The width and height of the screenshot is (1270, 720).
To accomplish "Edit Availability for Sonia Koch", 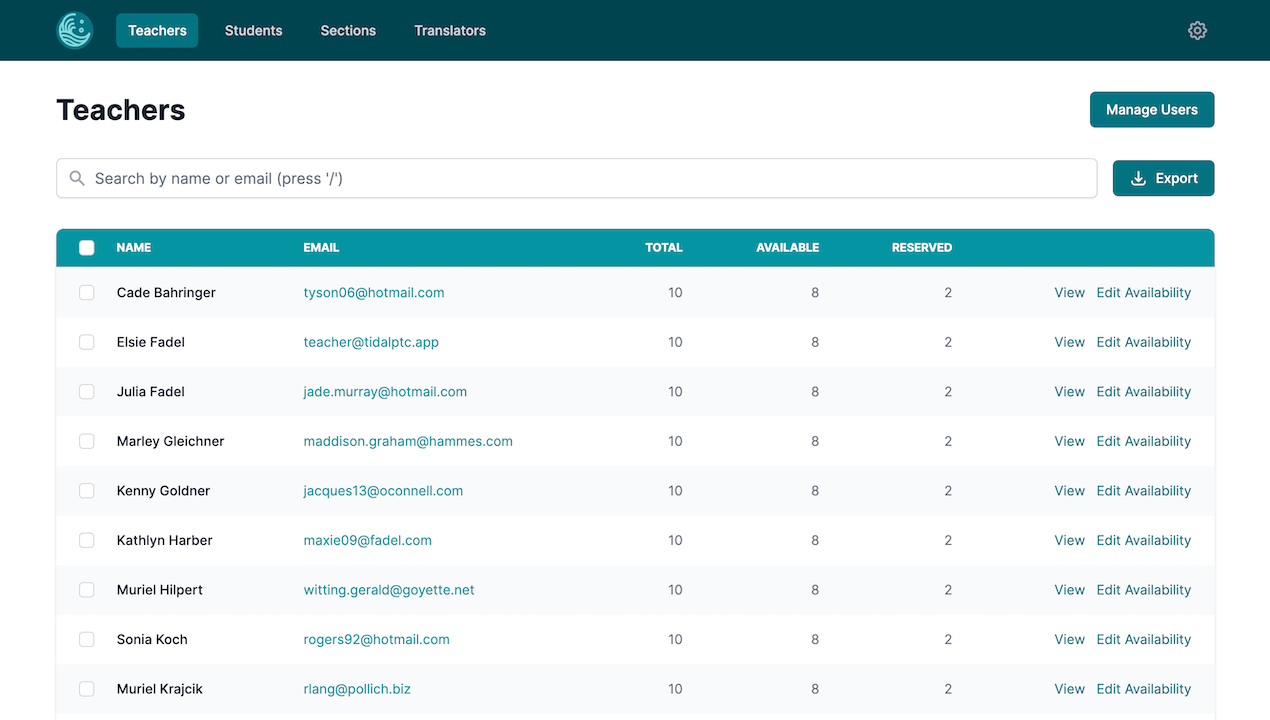I will (1143, 639).
